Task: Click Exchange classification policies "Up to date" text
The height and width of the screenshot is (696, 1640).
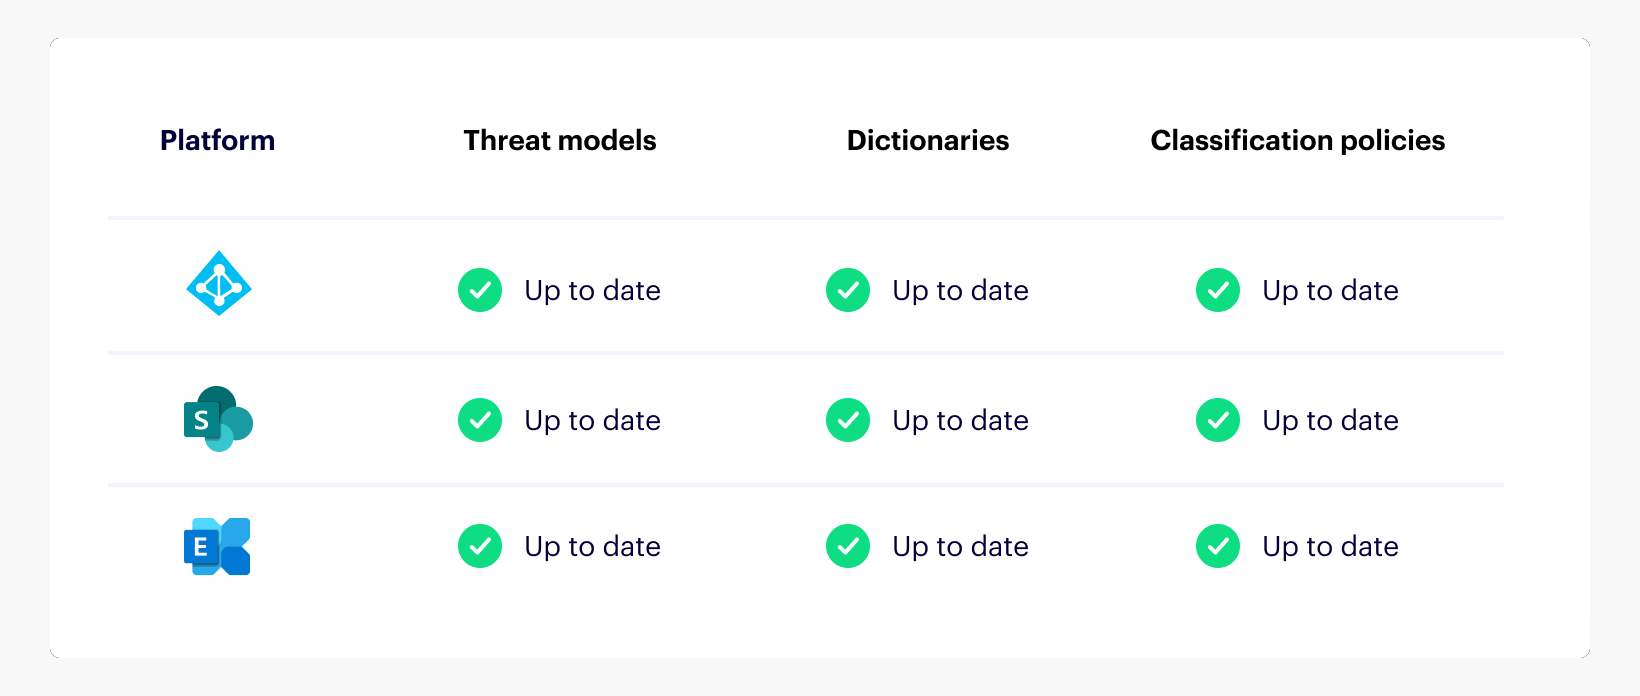Action: coord(1330,546)
